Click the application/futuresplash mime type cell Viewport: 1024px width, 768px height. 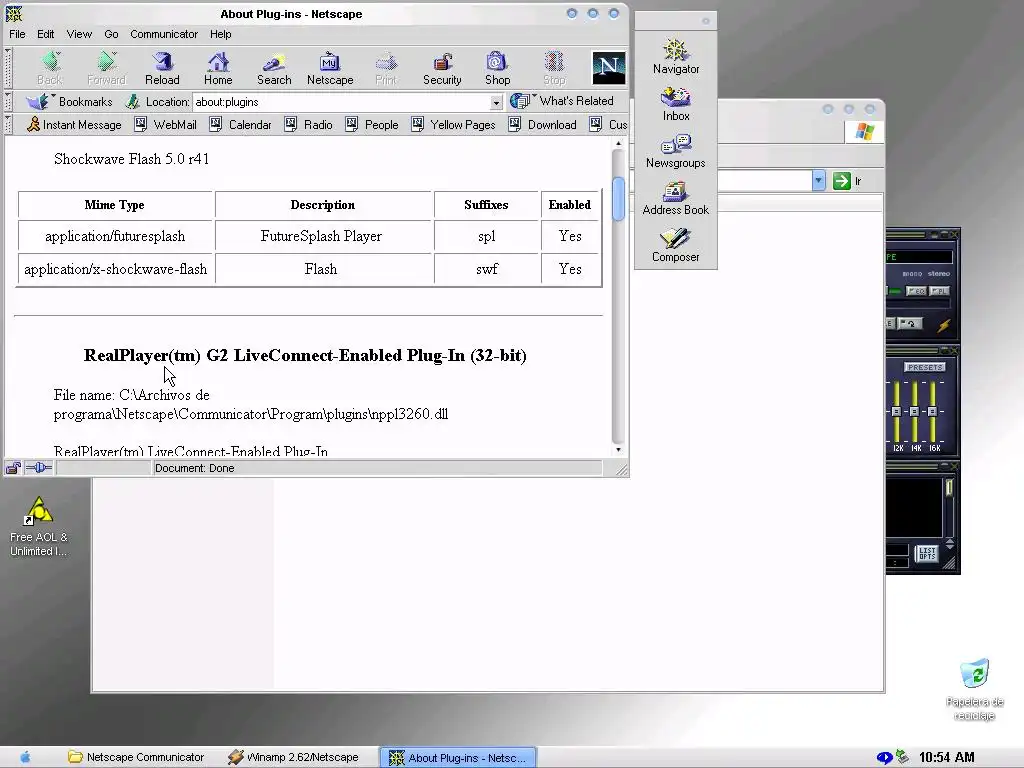click(x=115, y=236)
